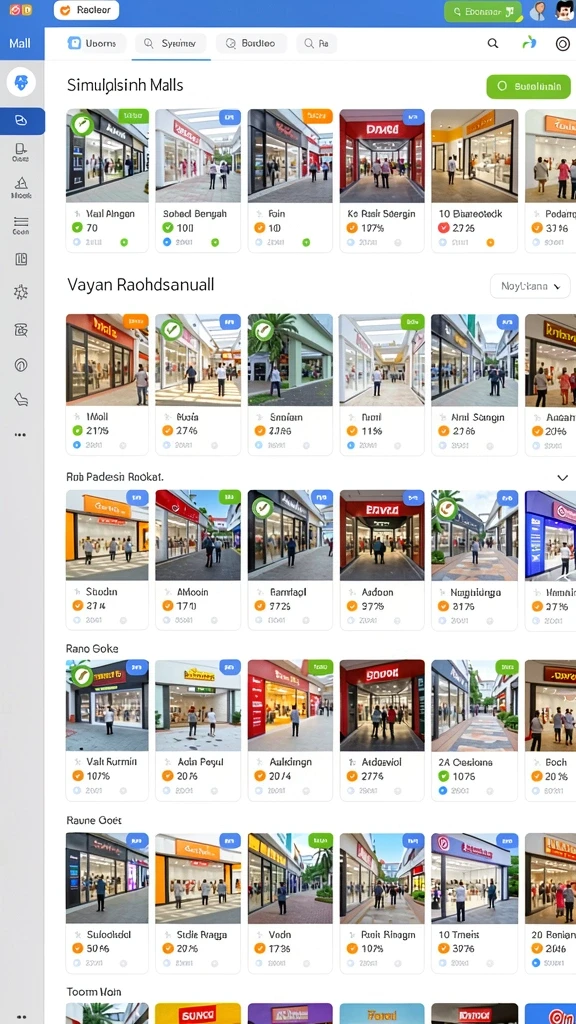
Task: Click the green-blue arrow icon beside search
Action: (529, 43)
